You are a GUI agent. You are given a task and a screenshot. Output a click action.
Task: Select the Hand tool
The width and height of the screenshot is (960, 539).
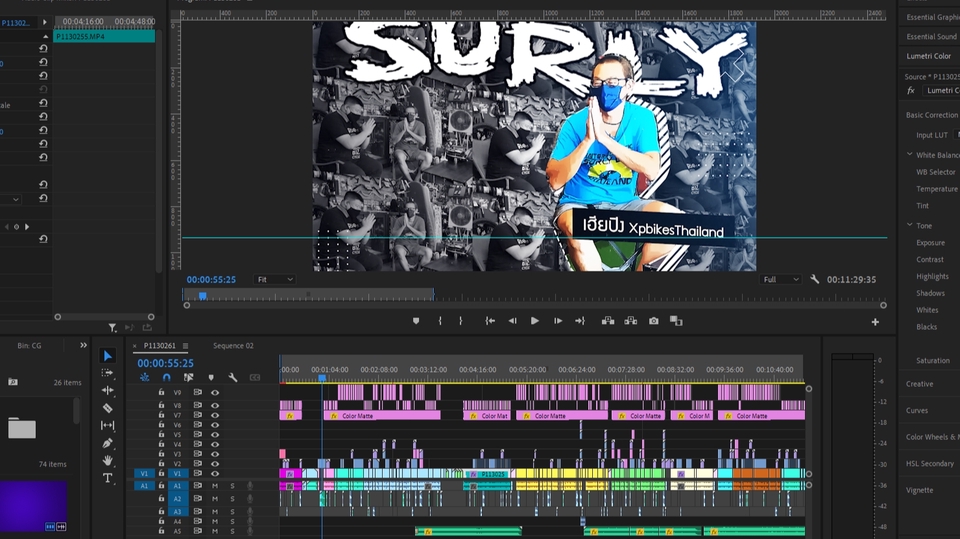click(108, 460)
